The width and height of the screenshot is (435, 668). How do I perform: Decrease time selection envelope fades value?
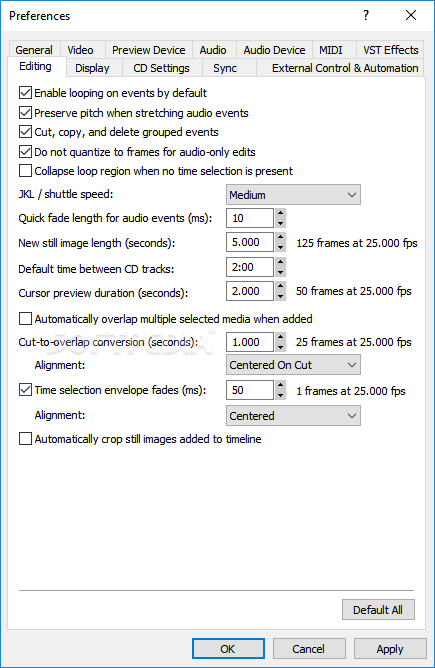point(280,395)
